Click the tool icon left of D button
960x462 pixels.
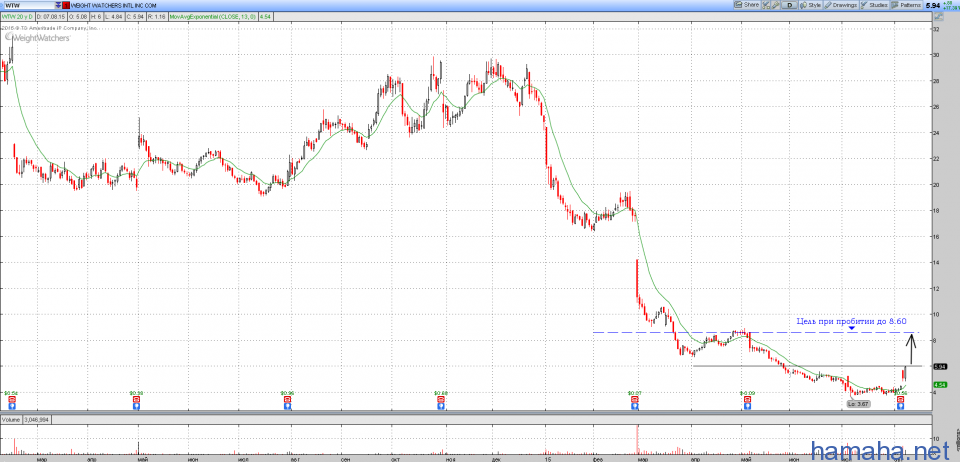click(x=776, y=5)
